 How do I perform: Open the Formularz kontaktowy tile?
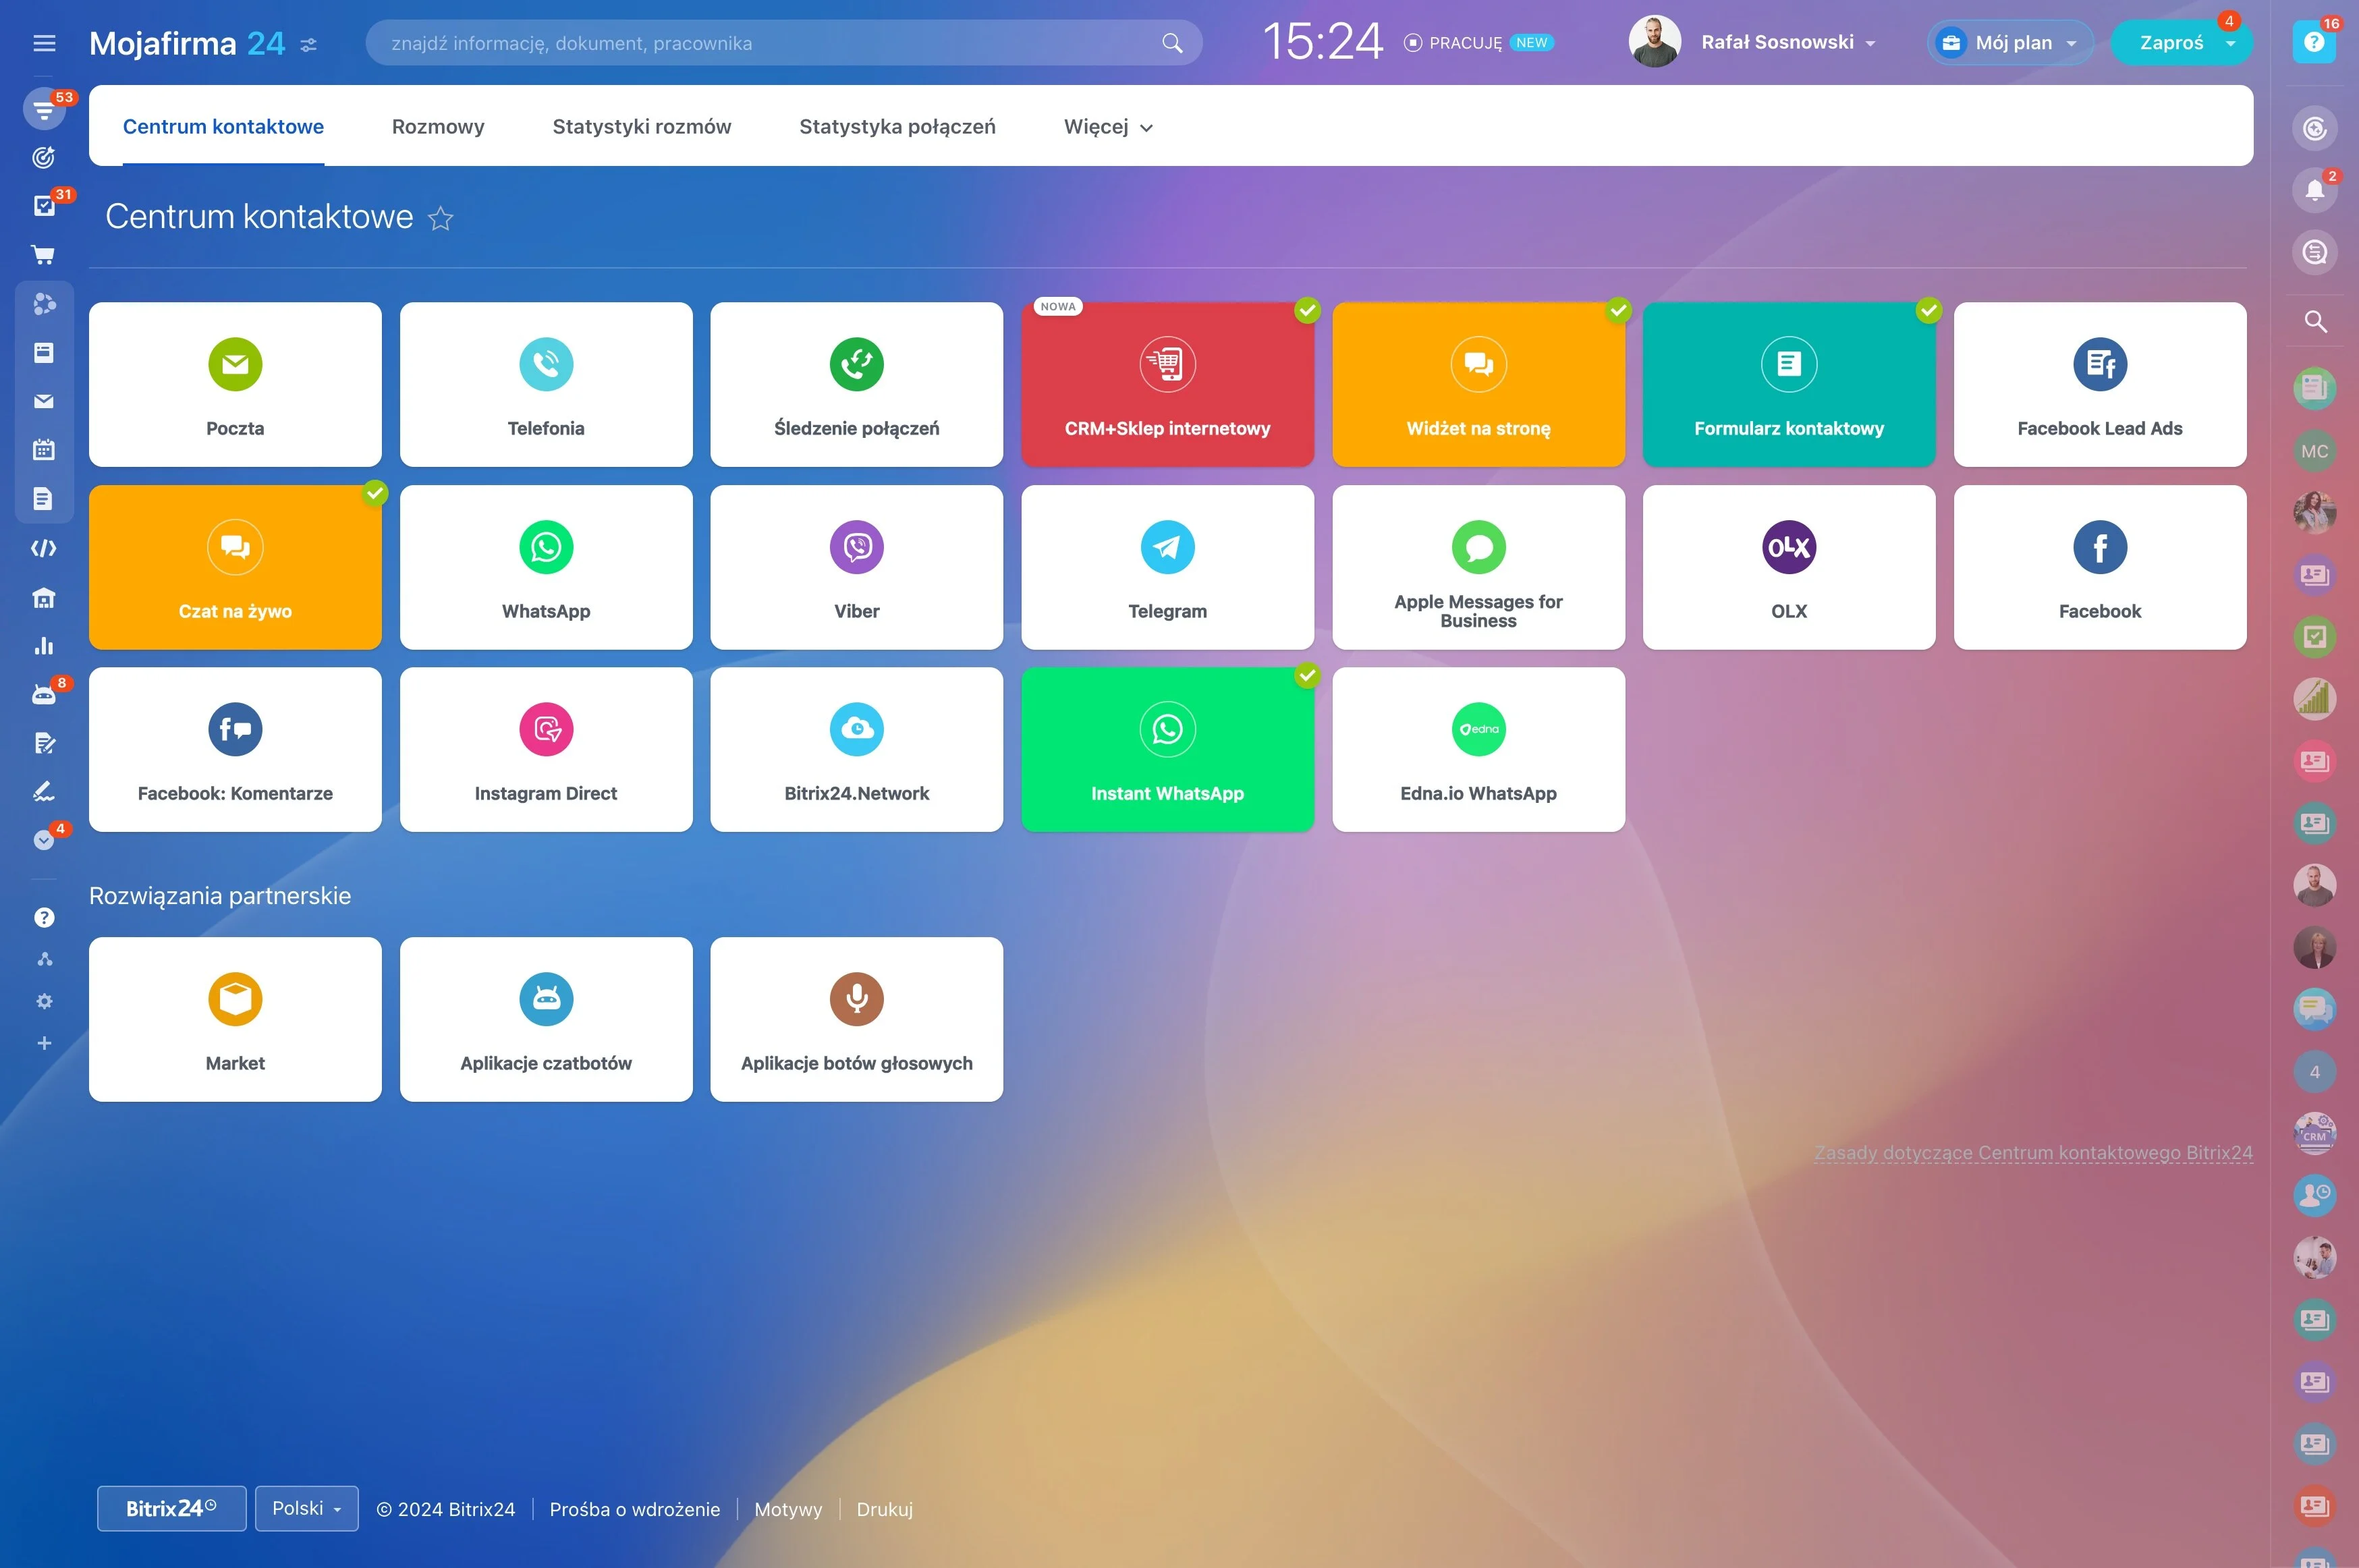[1789, 384]
